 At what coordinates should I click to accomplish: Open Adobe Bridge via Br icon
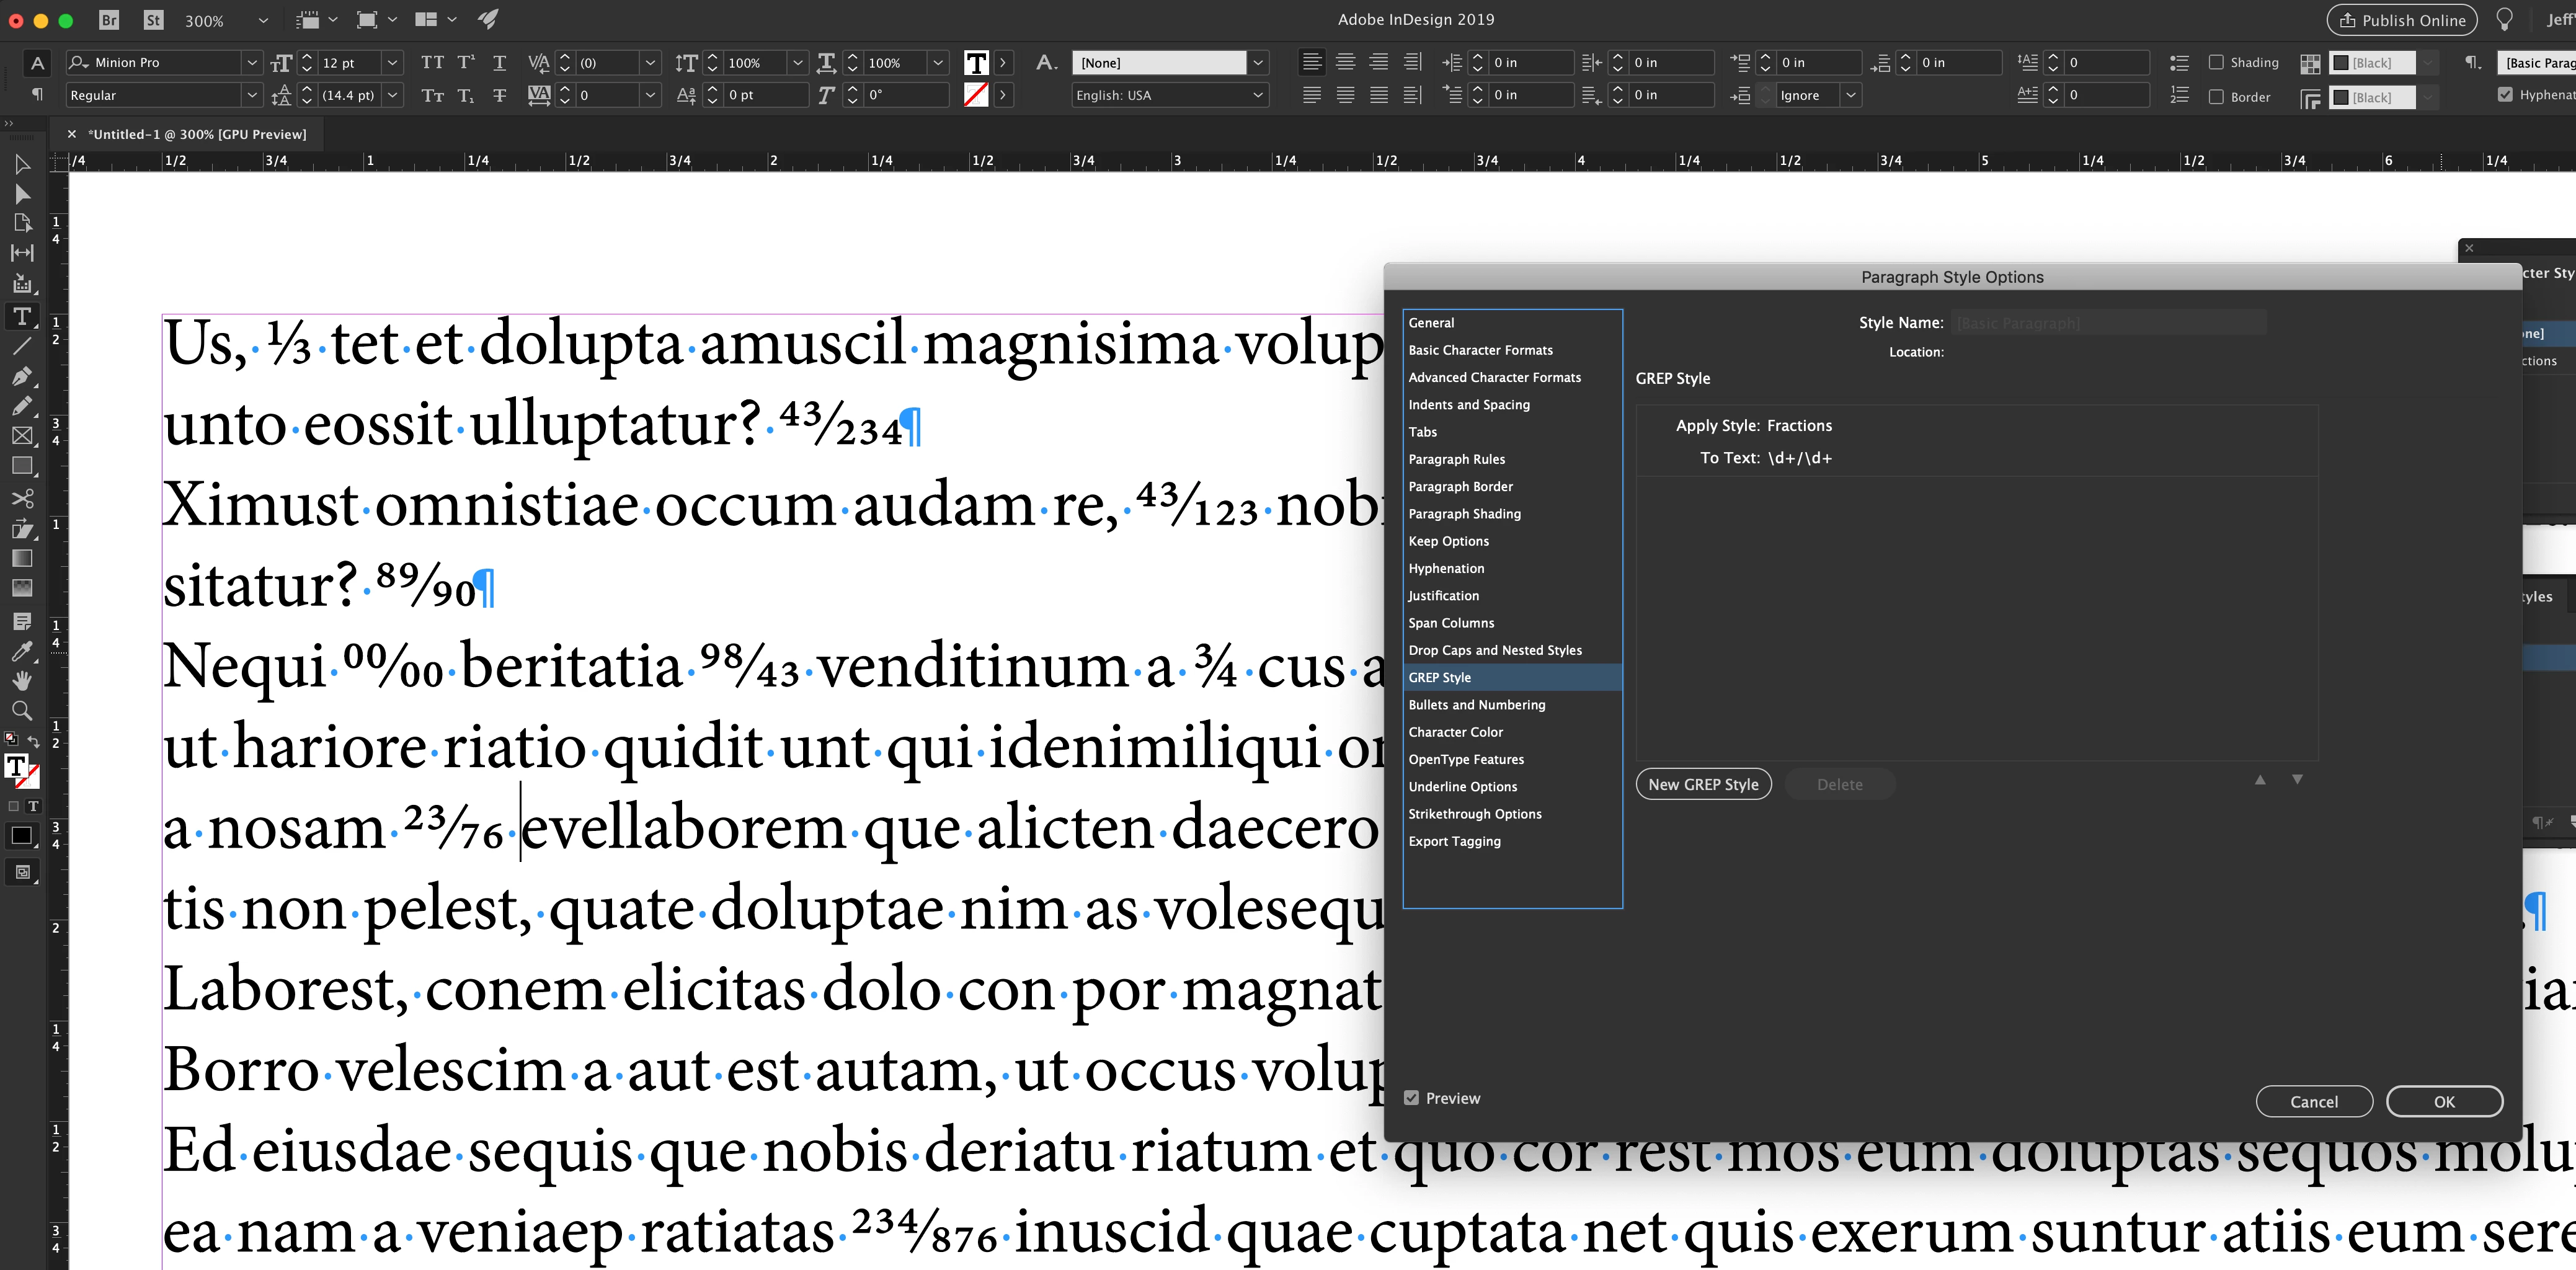109,20
